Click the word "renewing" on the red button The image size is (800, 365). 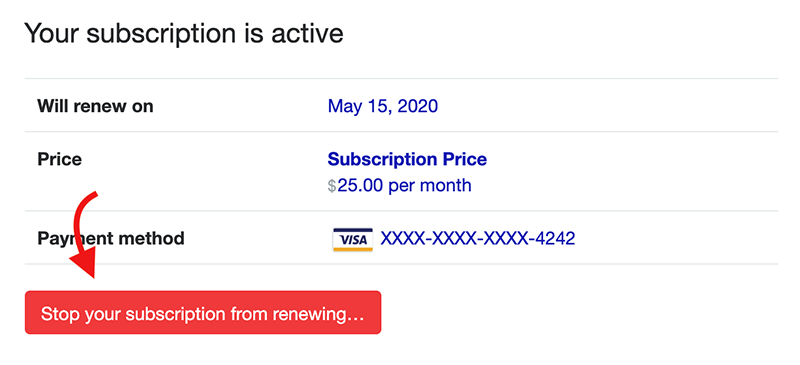pyautogui.click(x=318, y=314)
